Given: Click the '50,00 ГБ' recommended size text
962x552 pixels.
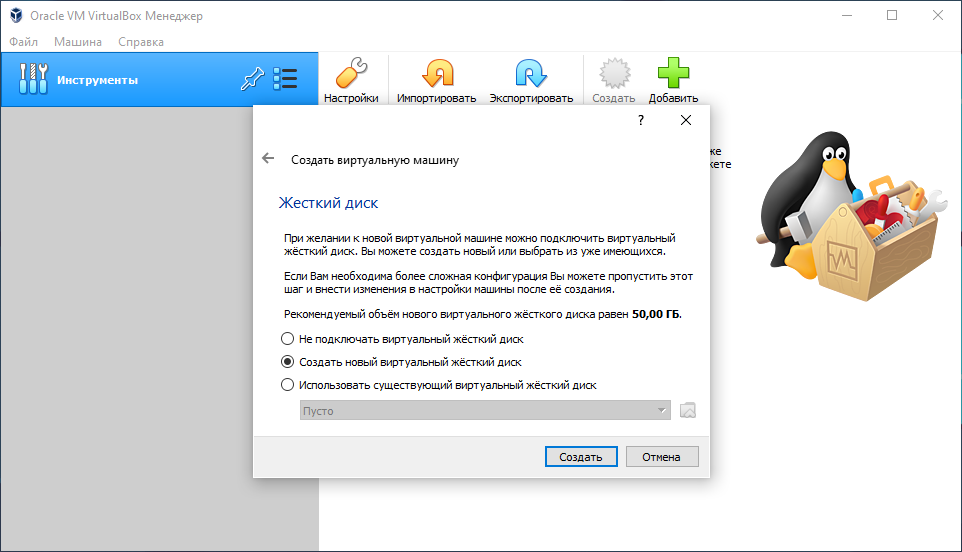Looking at the screenshot, I should pyautogui.click(x=656, y=314).
